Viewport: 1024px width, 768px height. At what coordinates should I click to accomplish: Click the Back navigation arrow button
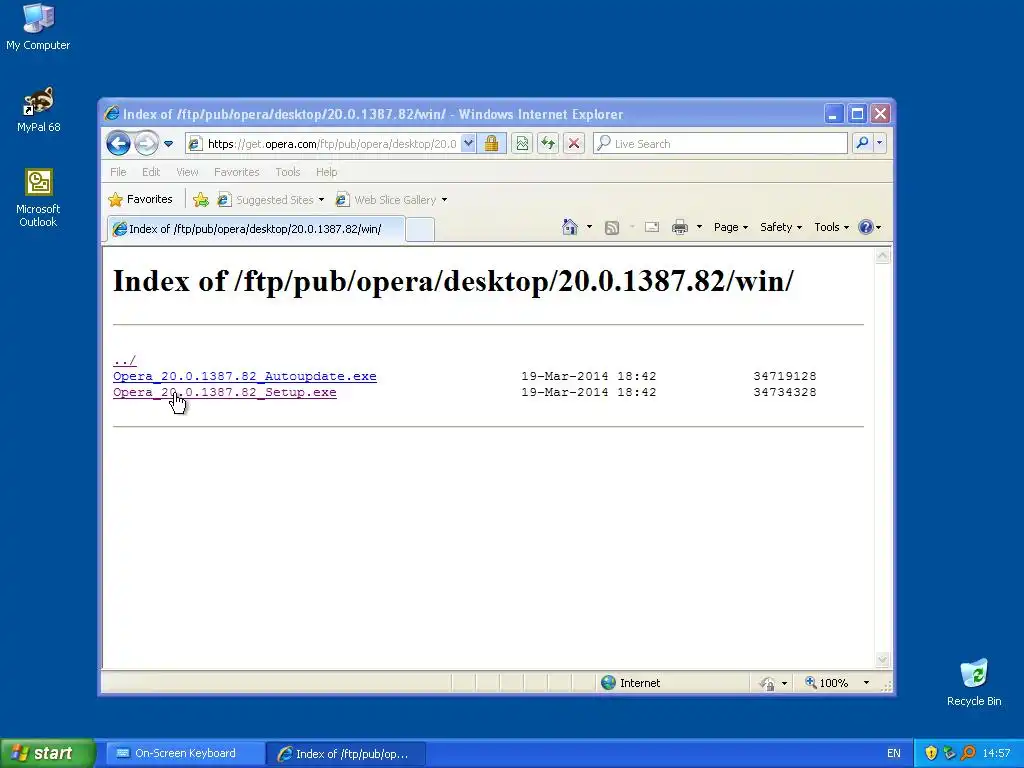click(118, 143)
